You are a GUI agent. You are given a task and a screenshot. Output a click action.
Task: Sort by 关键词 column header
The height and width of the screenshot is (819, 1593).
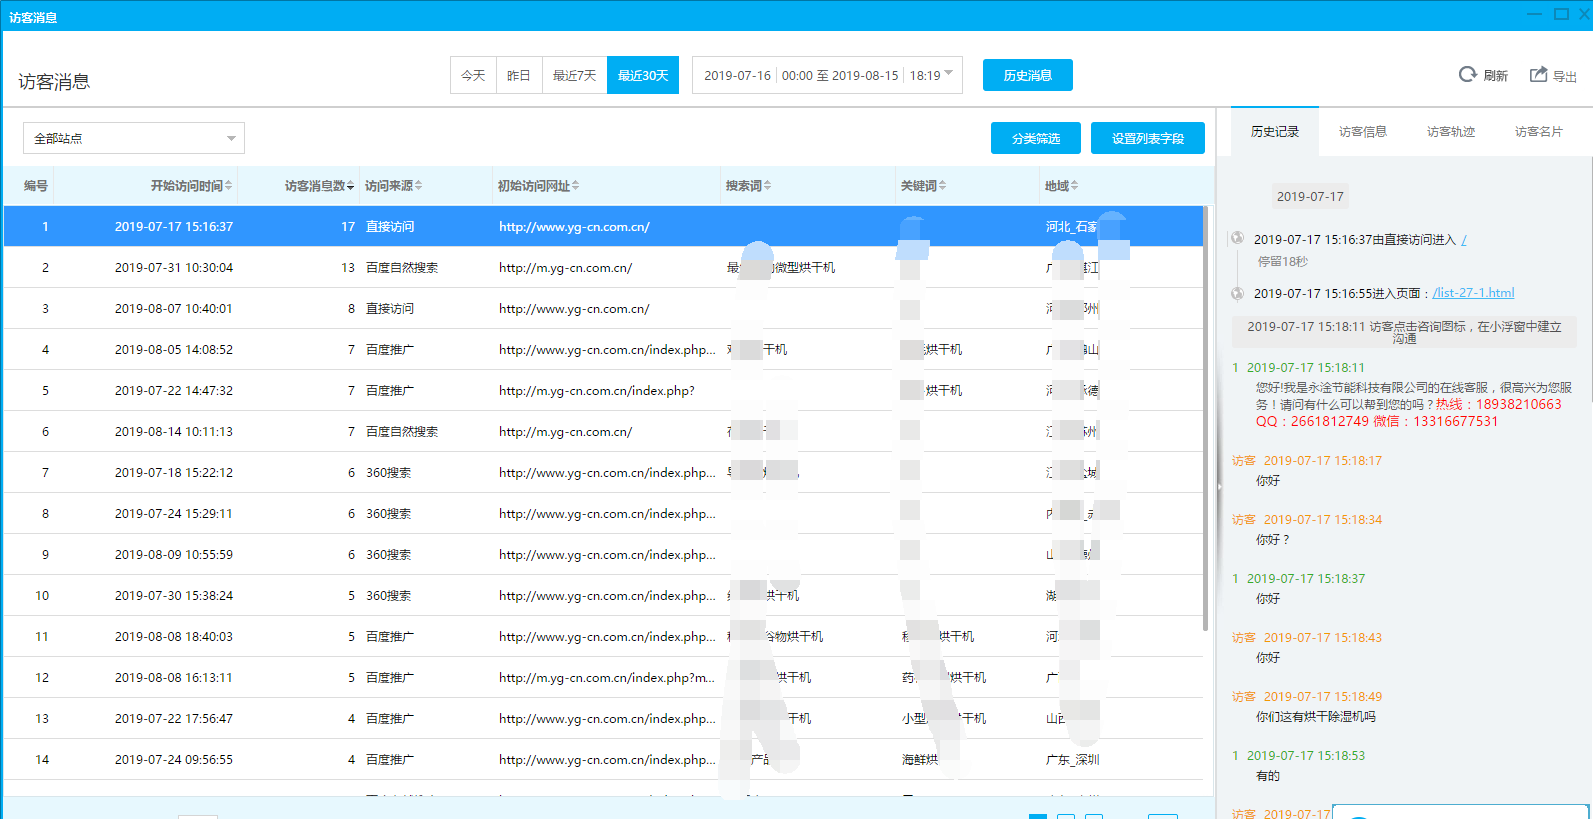(x=923, y=186)
